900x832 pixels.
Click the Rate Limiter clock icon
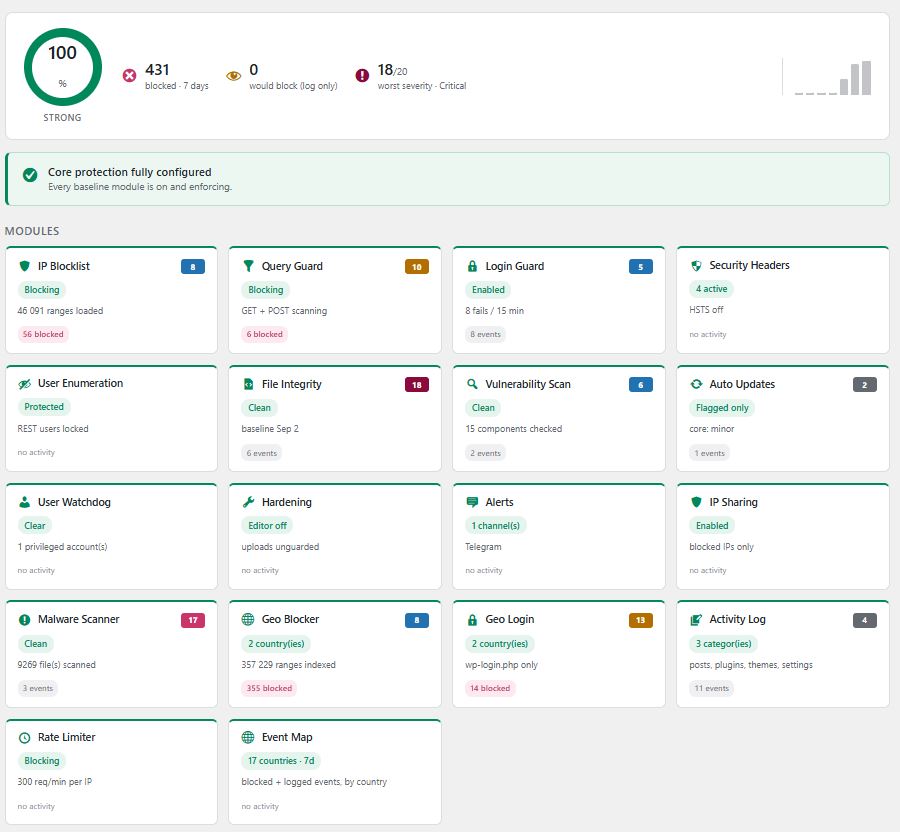click(x=24, y=738)
